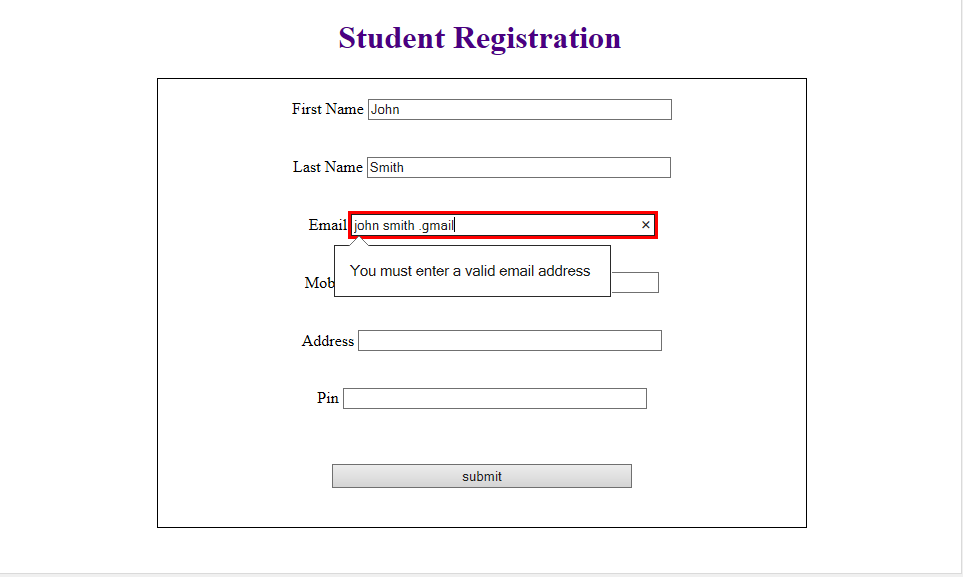Image resolution: width=963 pixels, height=577 pixels.
Task: Click the X to clear the Email field
Action: [x=645, y=225]
